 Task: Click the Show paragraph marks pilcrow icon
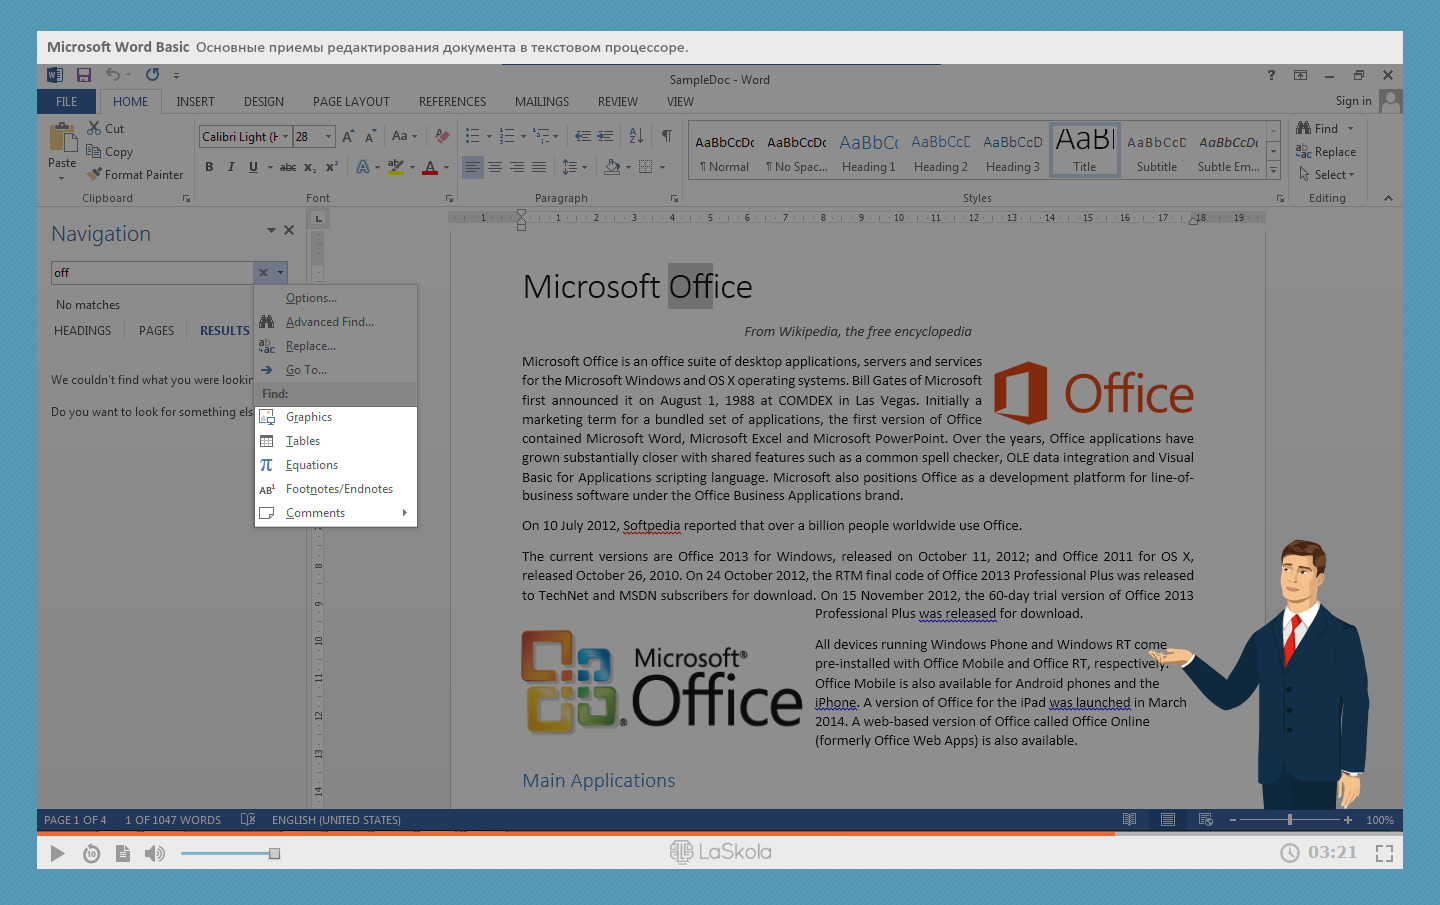tap(666, 136)
